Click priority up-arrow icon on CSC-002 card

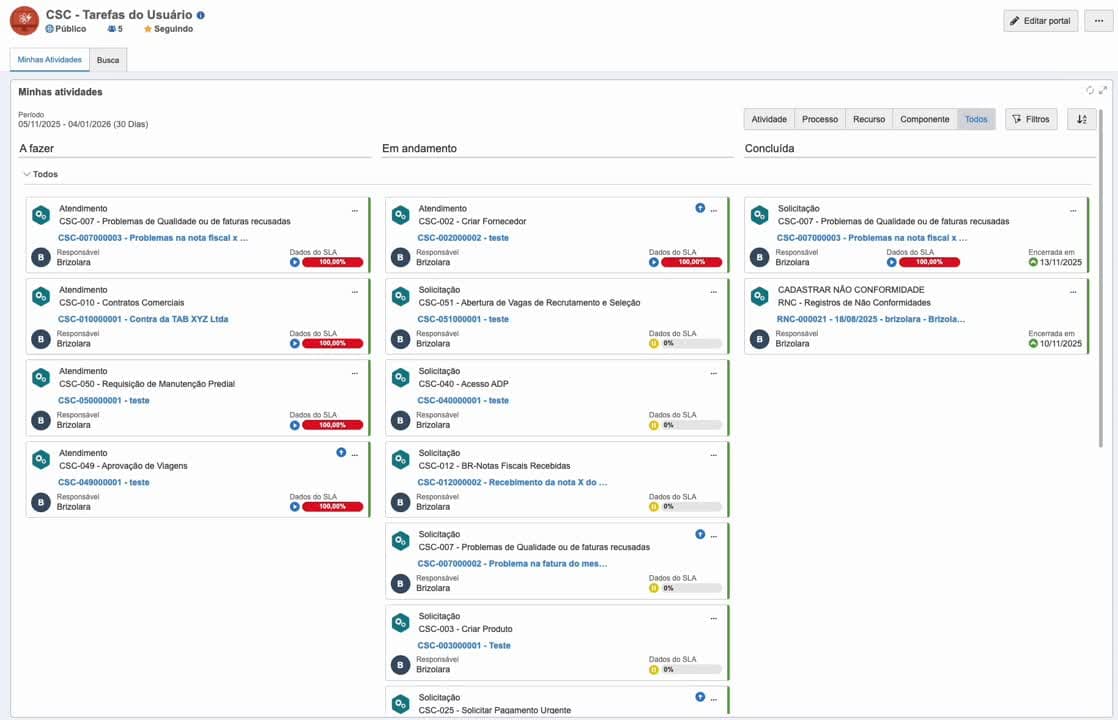(x=700, y=208)
